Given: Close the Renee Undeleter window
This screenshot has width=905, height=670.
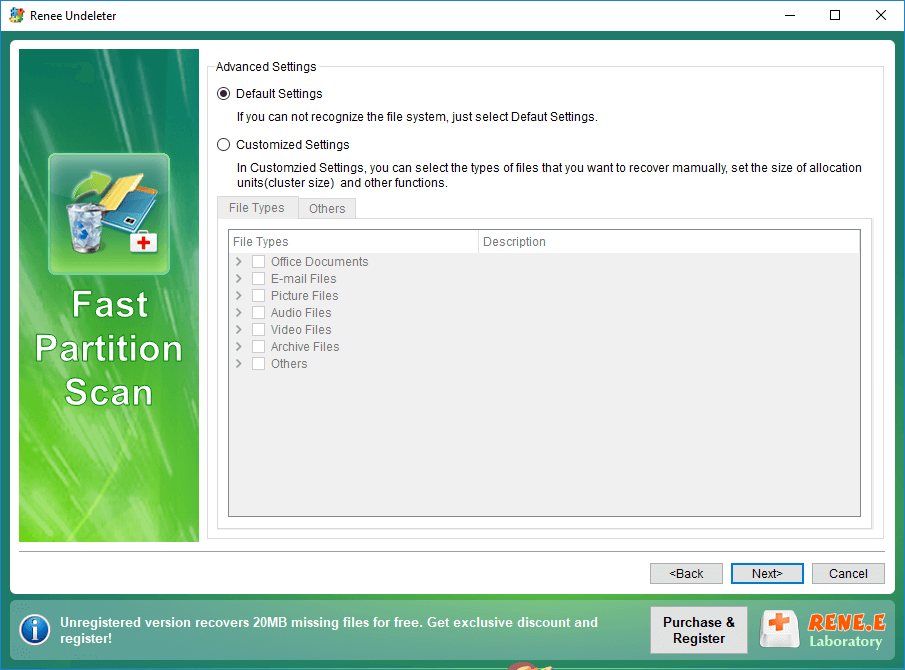Looking at the screenshot, I should click(x=880, y=16).
